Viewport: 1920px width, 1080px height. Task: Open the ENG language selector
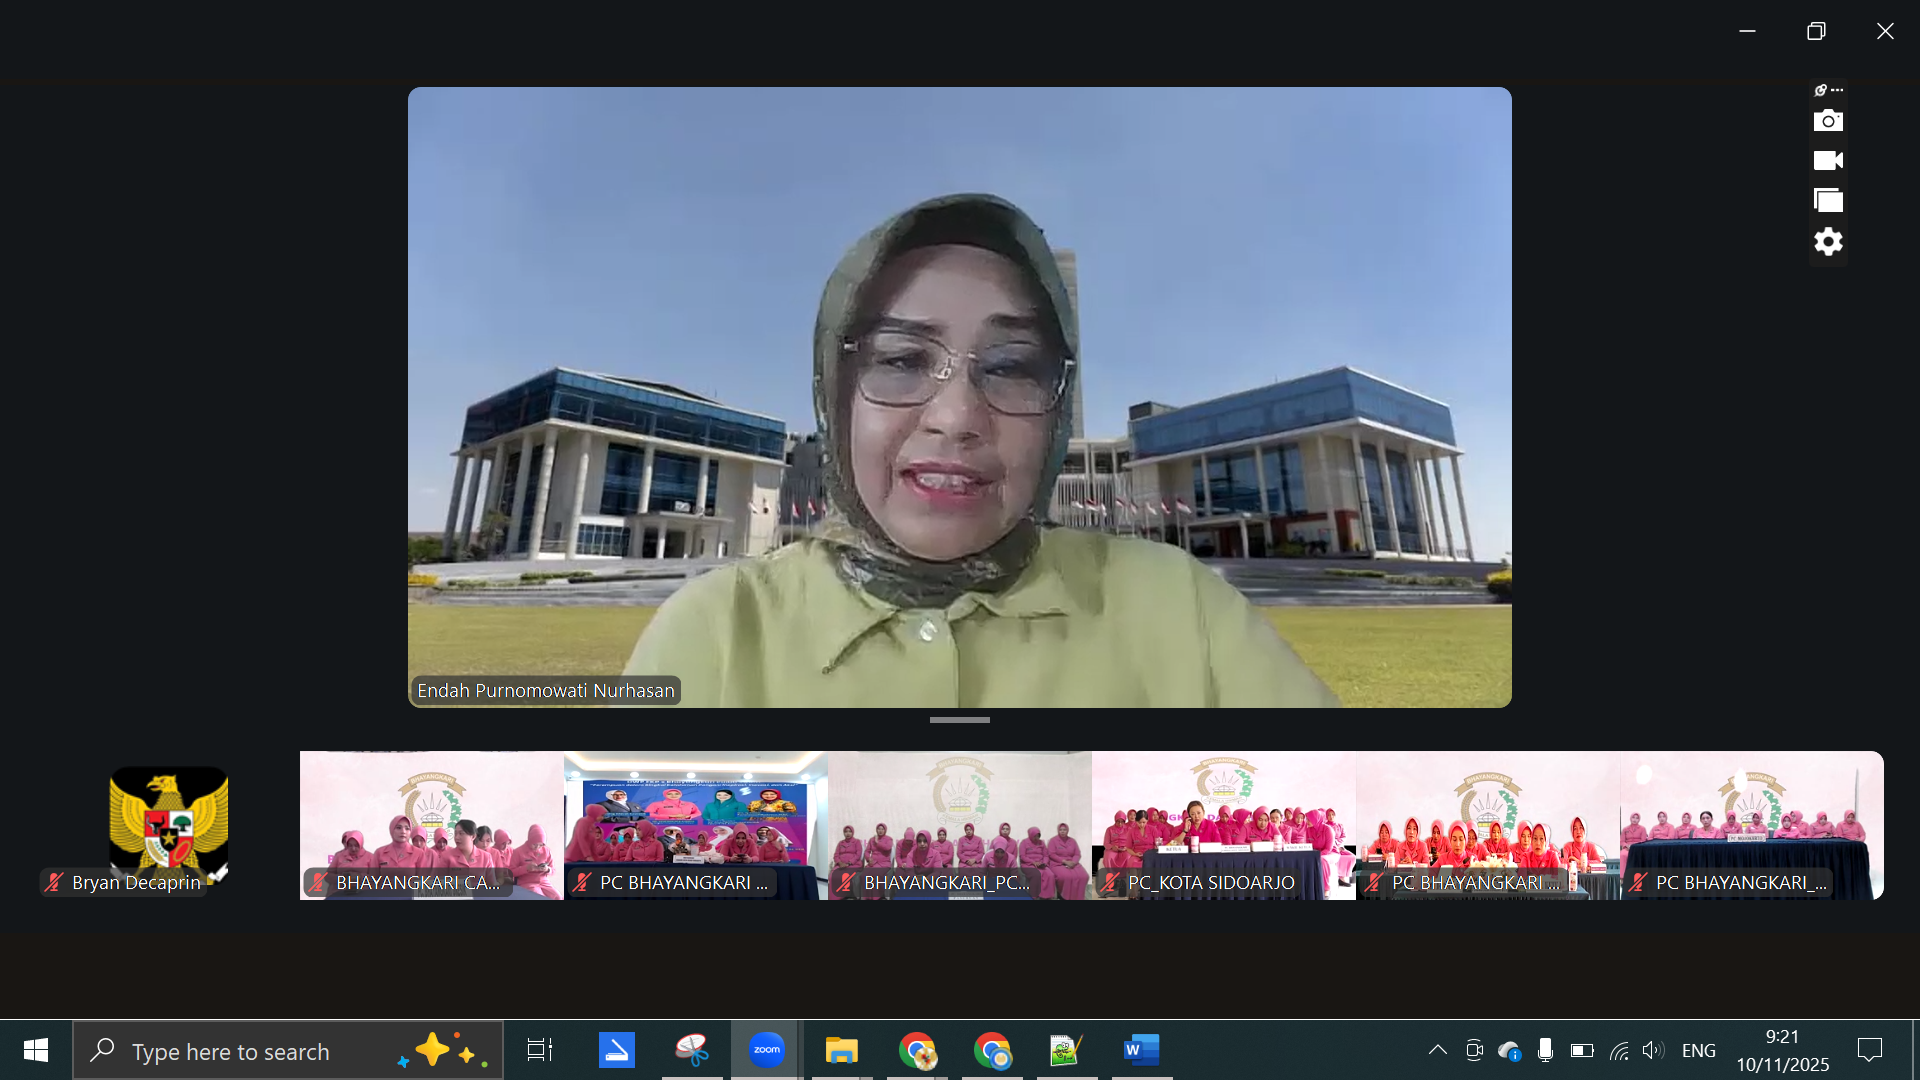pyautogui.click(x=1698, y=1050)
